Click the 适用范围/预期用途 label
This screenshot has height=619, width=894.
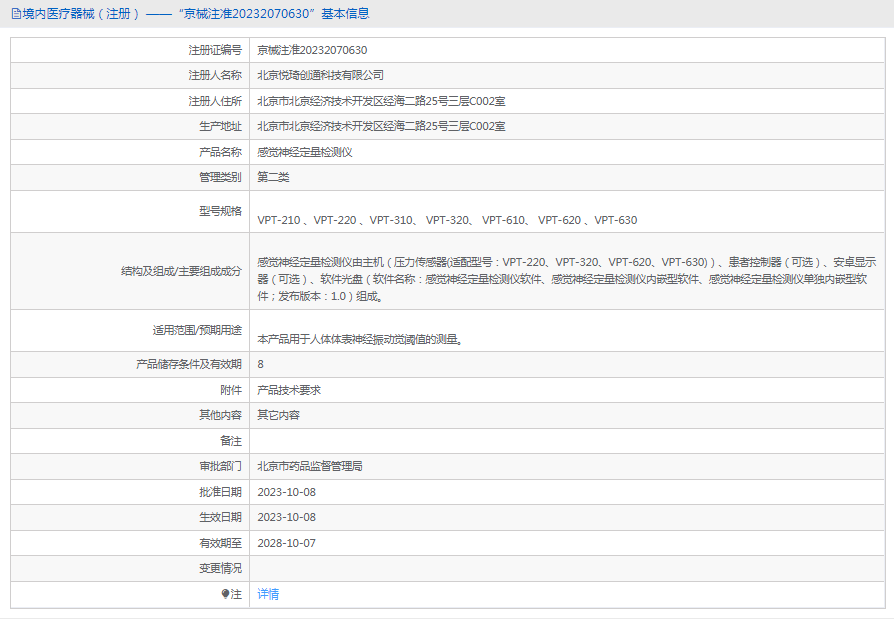tap(197, 330)
